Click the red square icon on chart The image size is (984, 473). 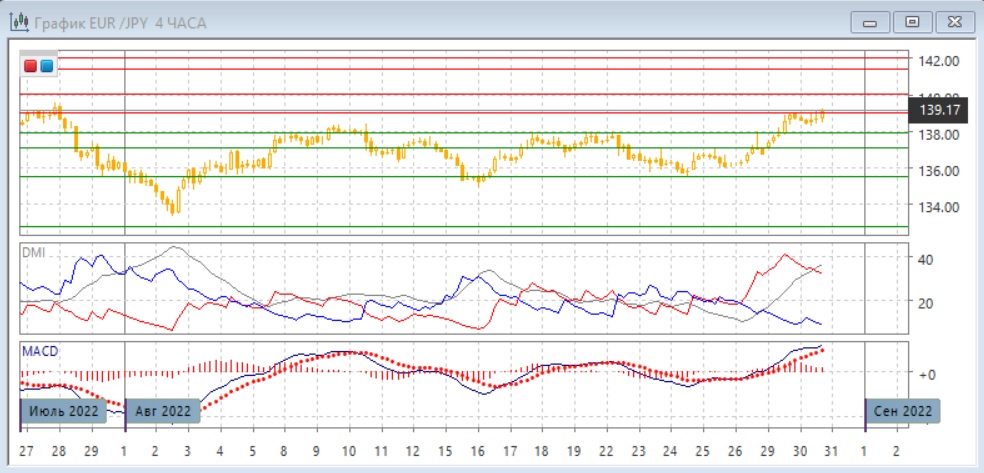31,66
